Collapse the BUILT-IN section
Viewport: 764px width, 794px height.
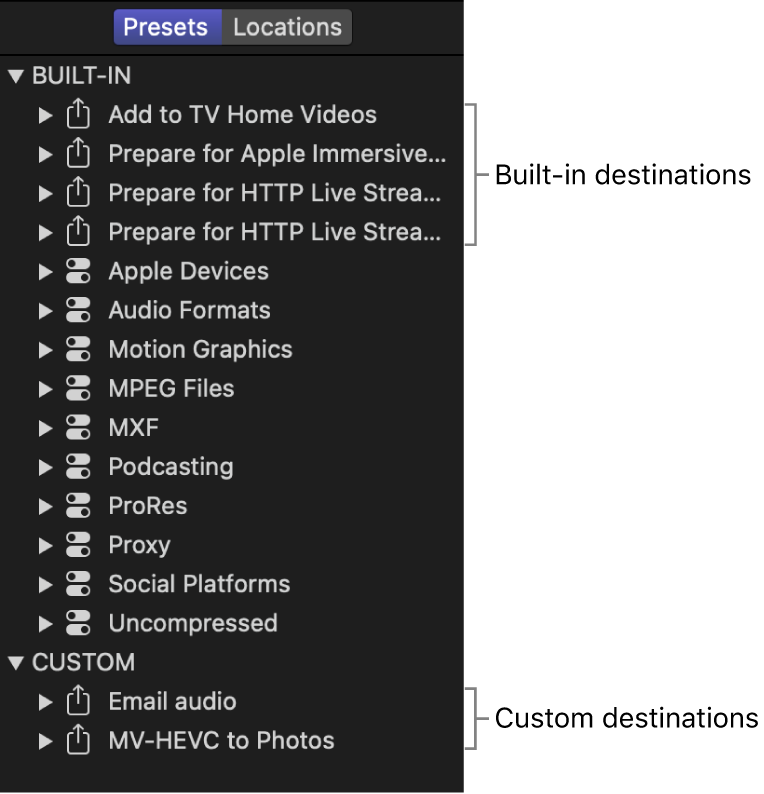click(15, 76)
